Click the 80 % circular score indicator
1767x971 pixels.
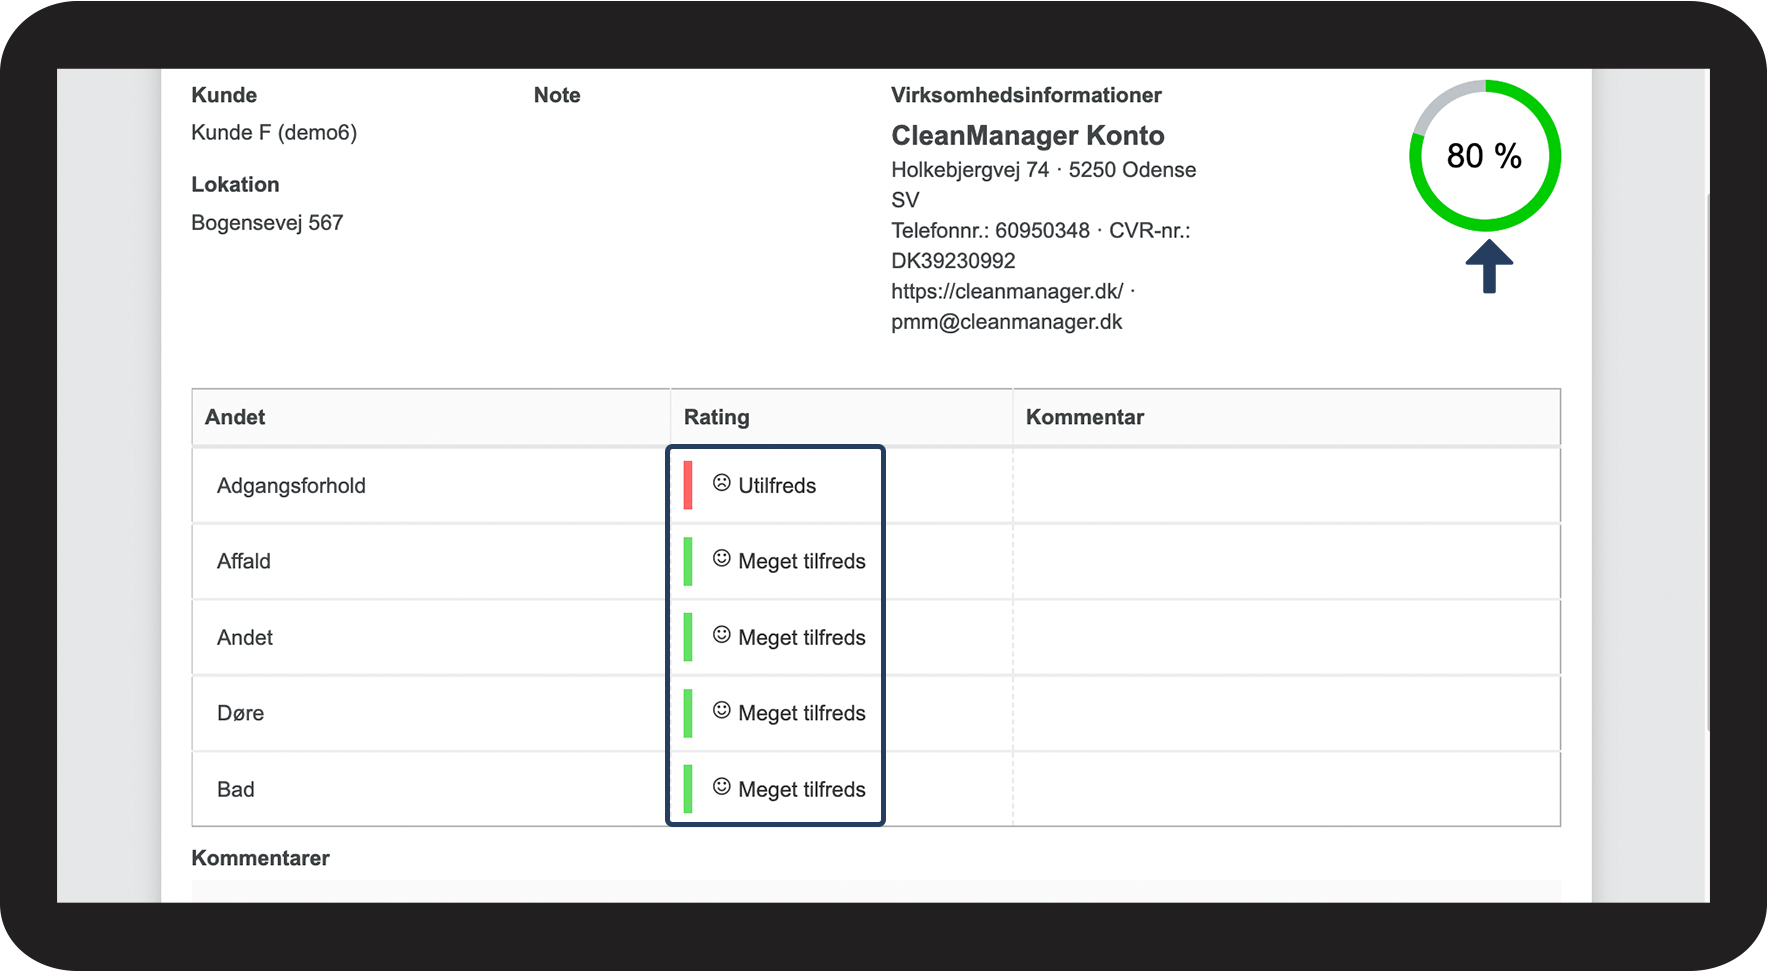[1485, 156]
